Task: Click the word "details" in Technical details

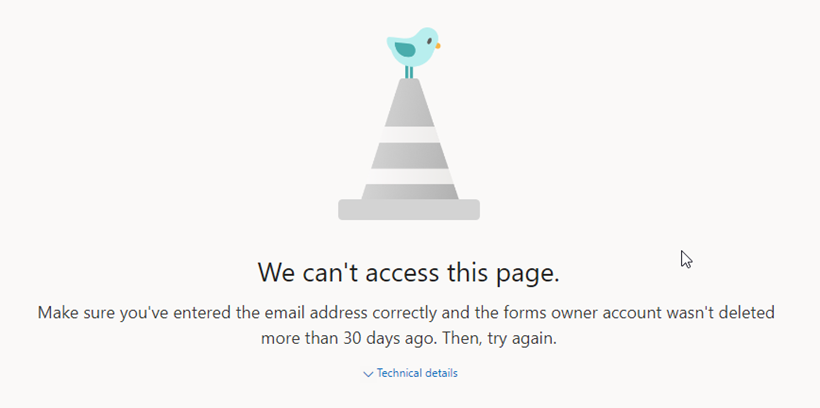Action: coord(440,373)
